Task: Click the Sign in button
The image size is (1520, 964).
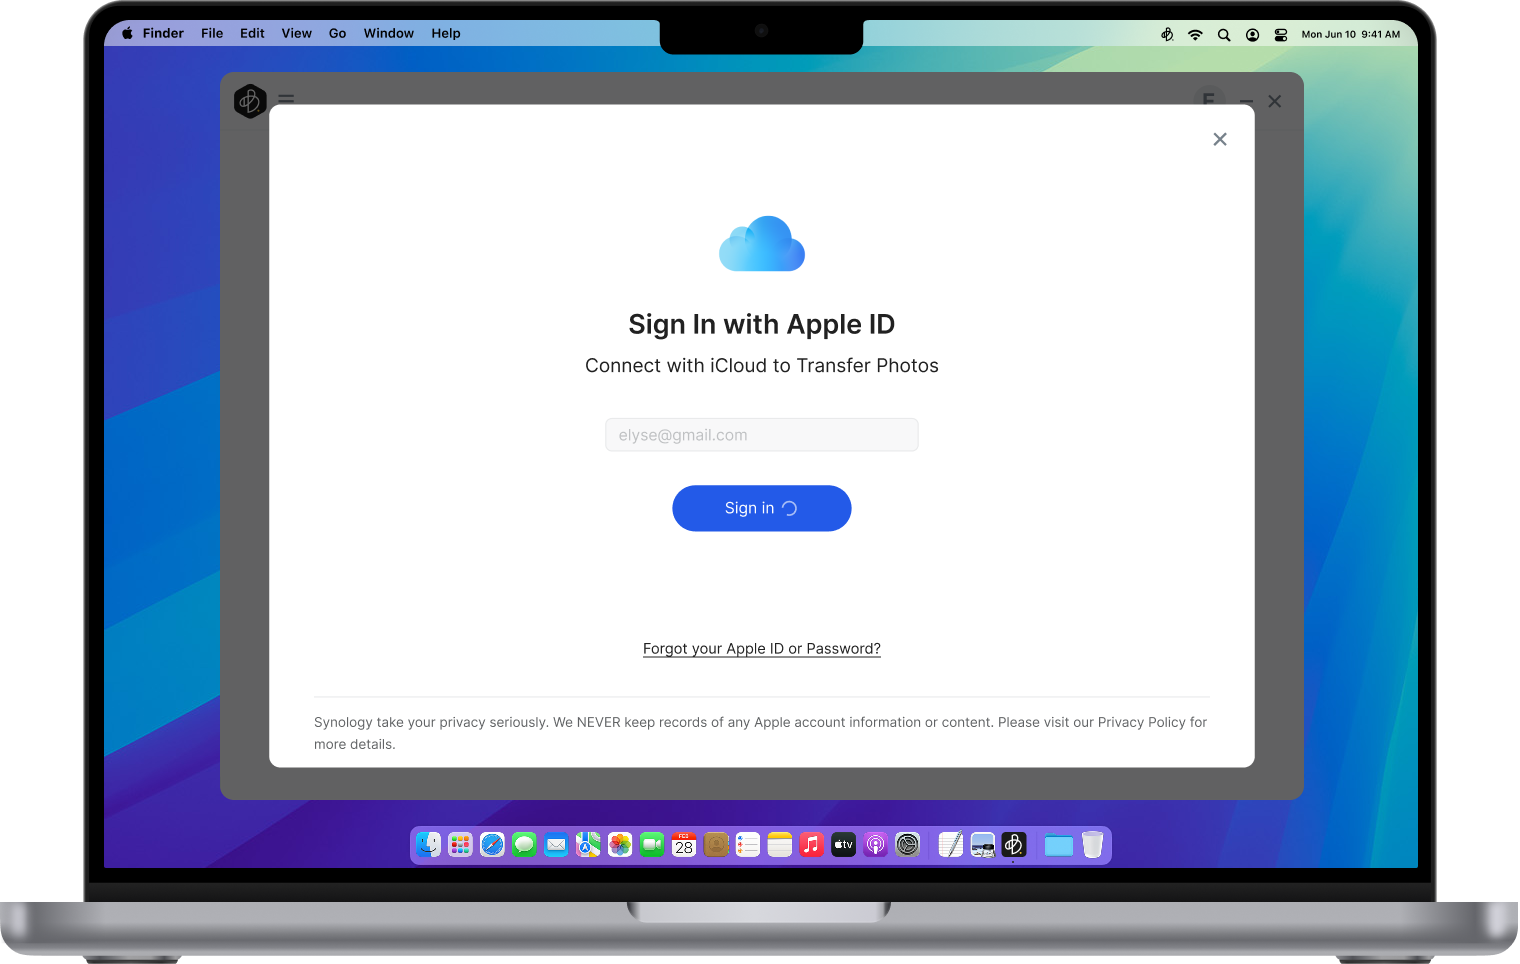Action: click(761, 508)
